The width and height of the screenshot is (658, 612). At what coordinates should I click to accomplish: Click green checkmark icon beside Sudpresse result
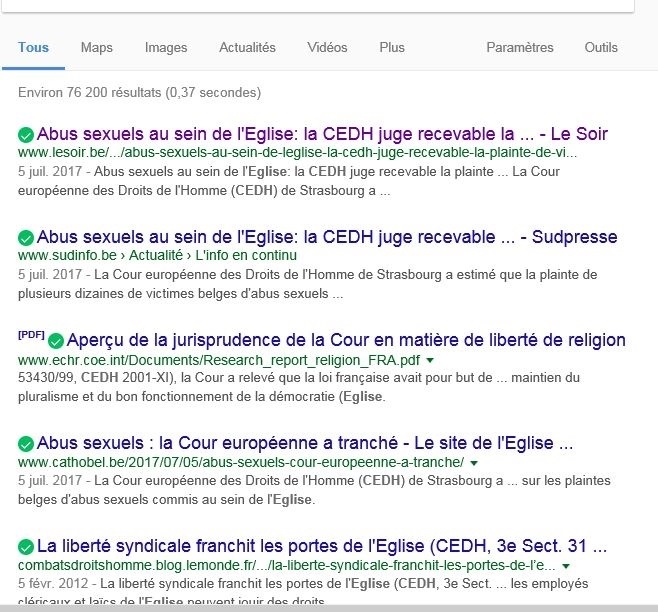point(26,238)
